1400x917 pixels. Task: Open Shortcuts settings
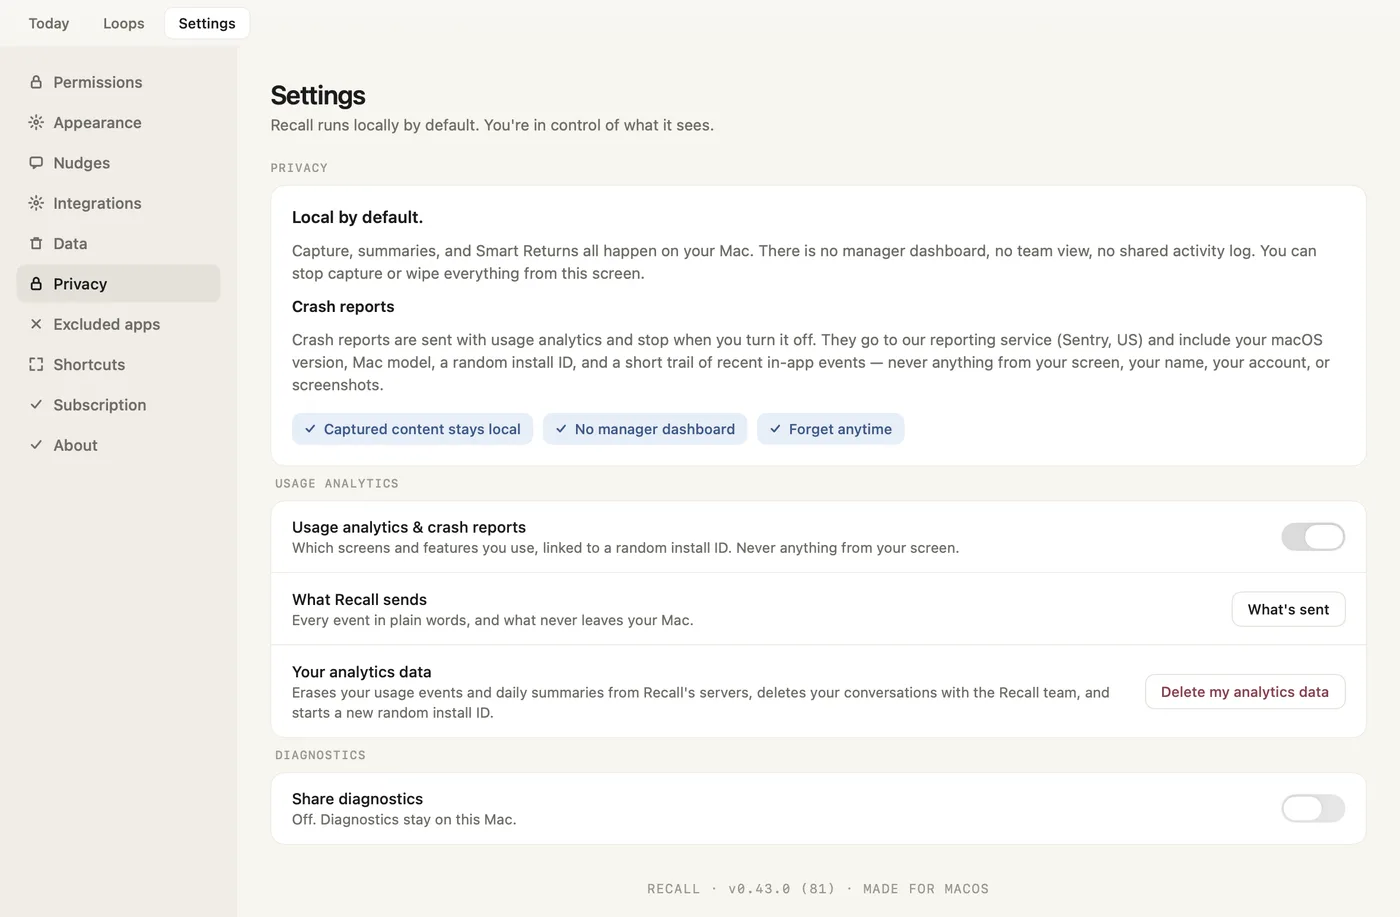[x=118, y=364]
